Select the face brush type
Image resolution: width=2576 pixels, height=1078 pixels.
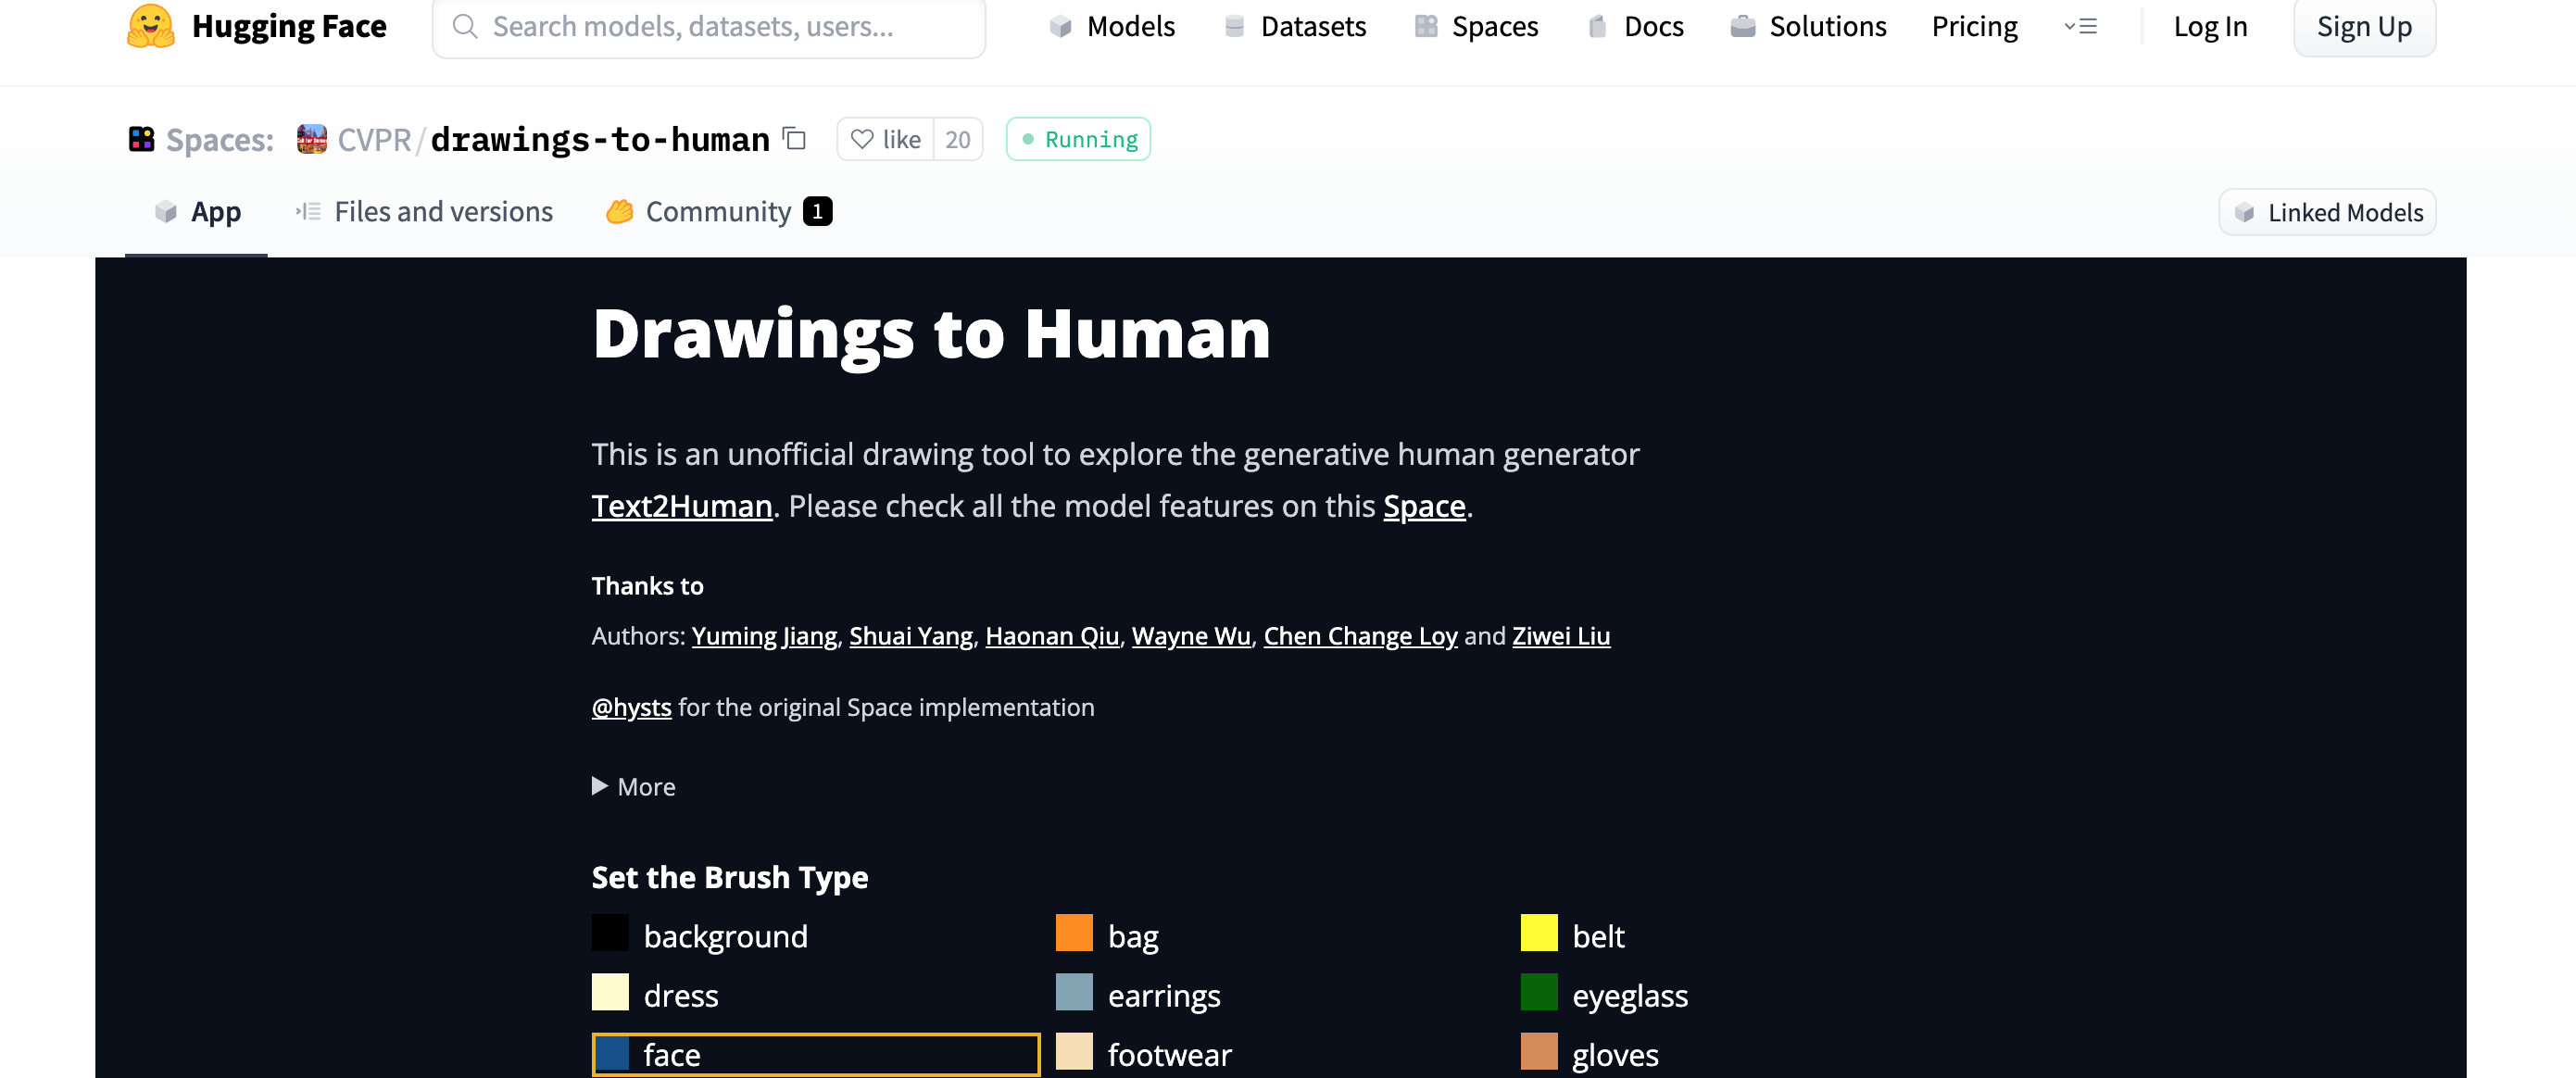coord(816,1054)
